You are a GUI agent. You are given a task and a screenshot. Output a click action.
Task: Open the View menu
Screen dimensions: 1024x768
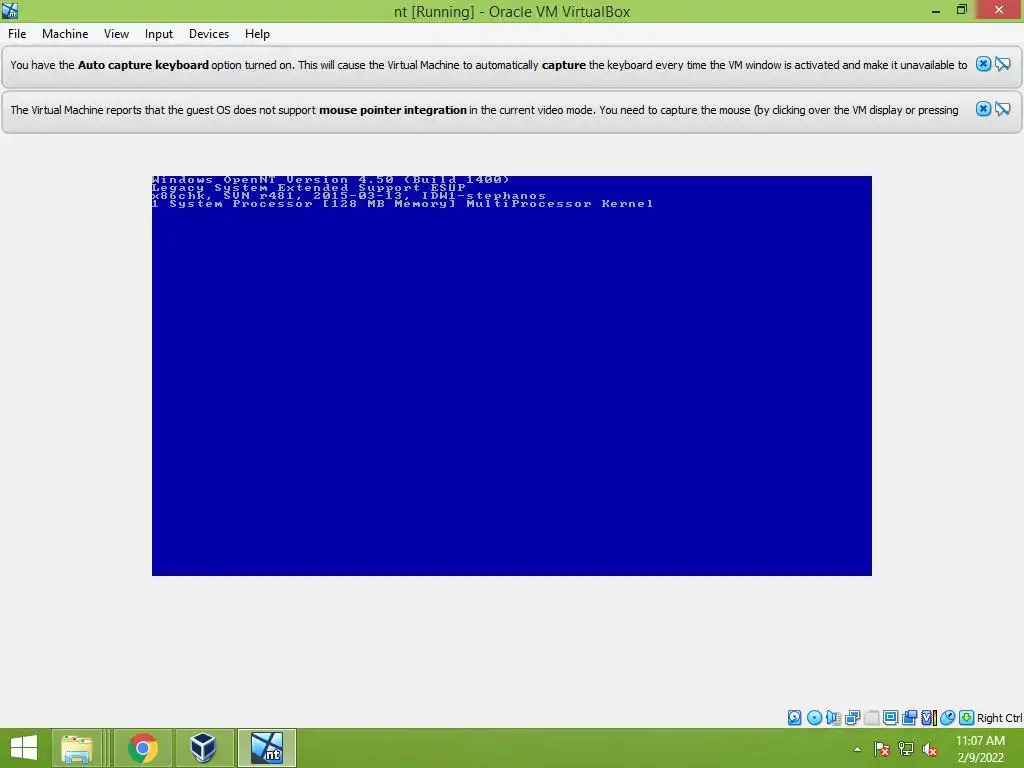coord(116,34)
